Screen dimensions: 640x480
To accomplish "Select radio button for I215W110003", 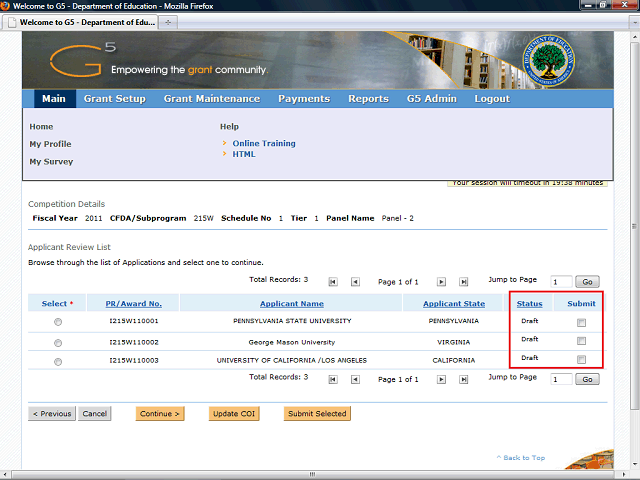I will point(57,361).
